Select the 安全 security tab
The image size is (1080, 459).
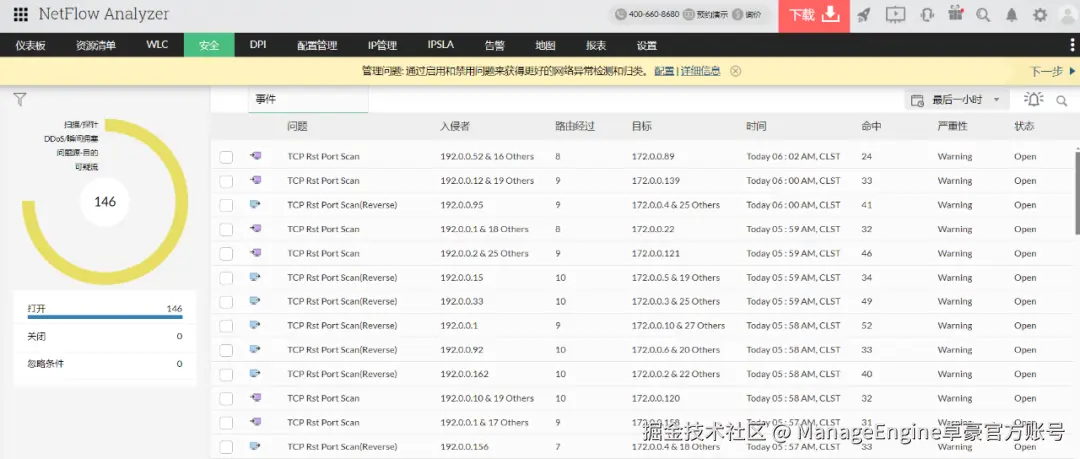point(209,45)
